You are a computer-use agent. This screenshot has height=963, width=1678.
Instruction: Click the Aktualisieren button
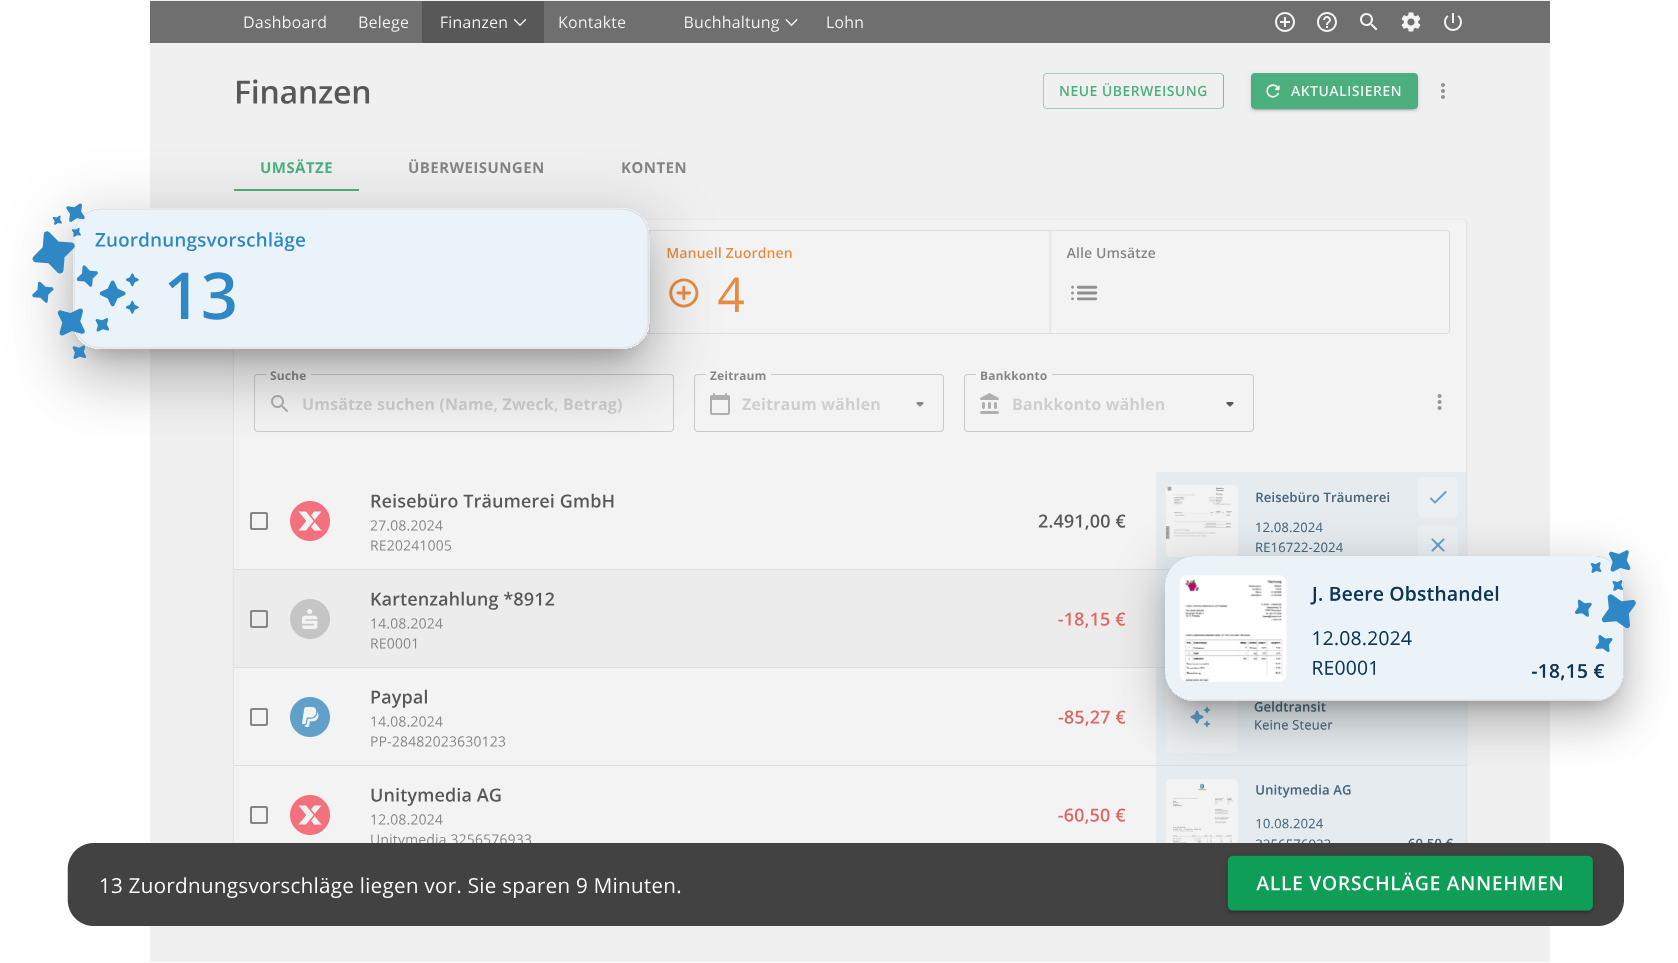coord(1334,91)
